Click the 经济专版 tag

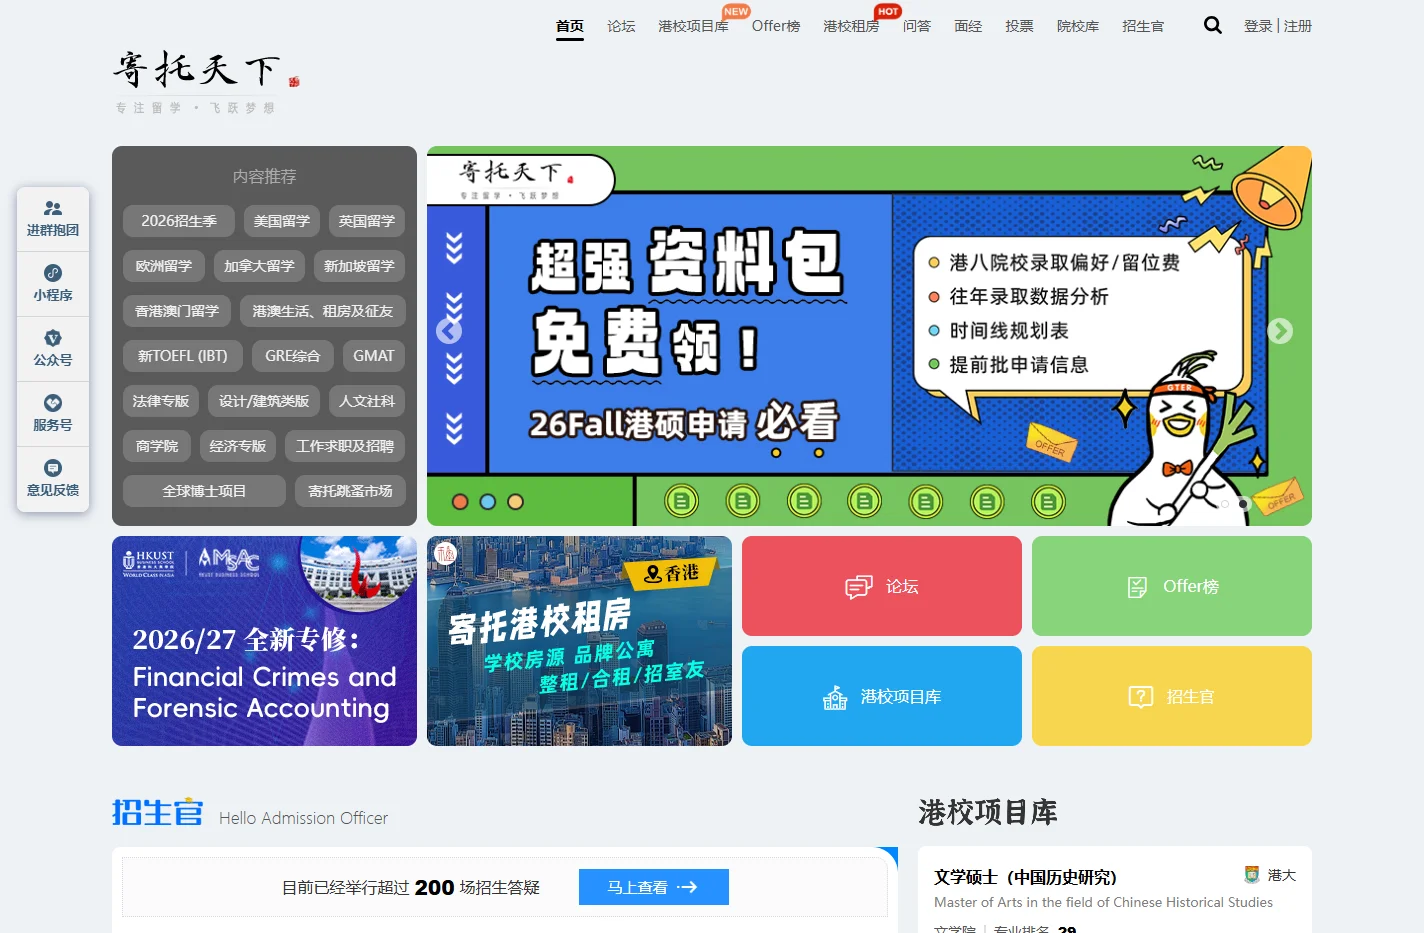pos(238,446)
